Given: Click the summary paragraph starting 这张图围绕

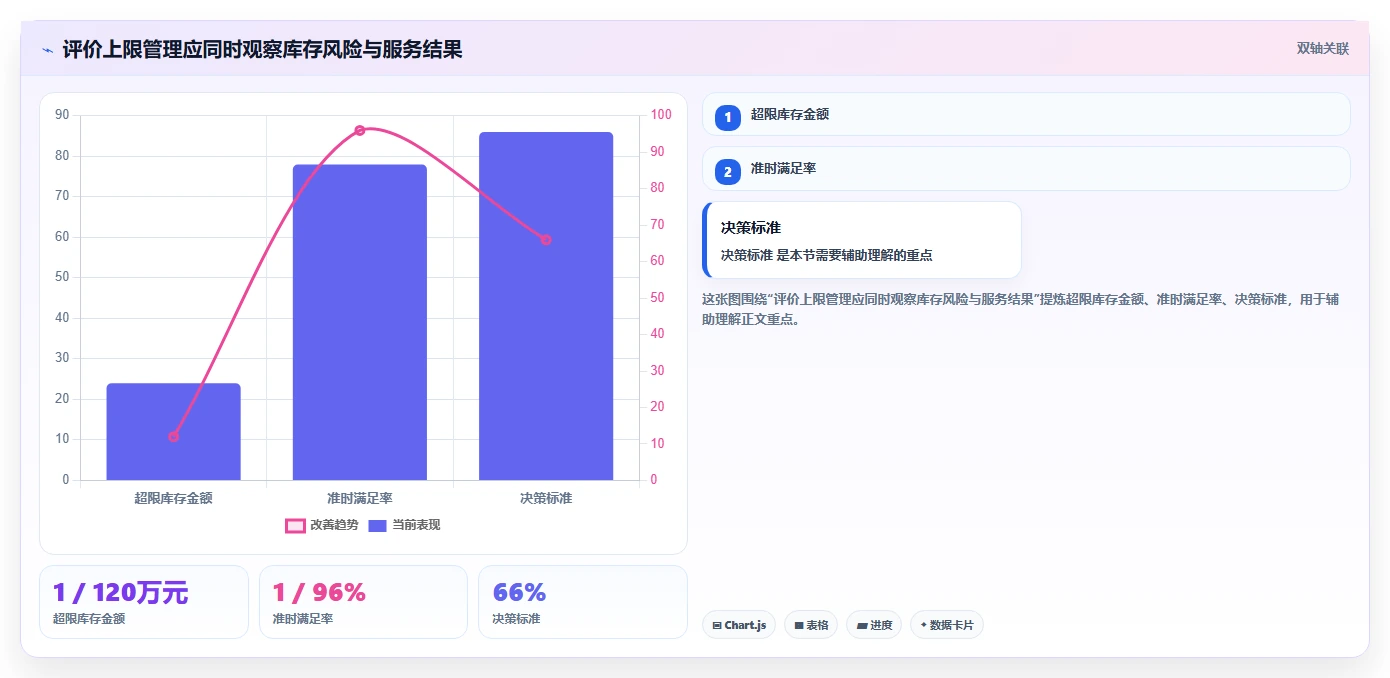Looking at the screenshot, I should pyautogui.click(x=1021, y=309).
